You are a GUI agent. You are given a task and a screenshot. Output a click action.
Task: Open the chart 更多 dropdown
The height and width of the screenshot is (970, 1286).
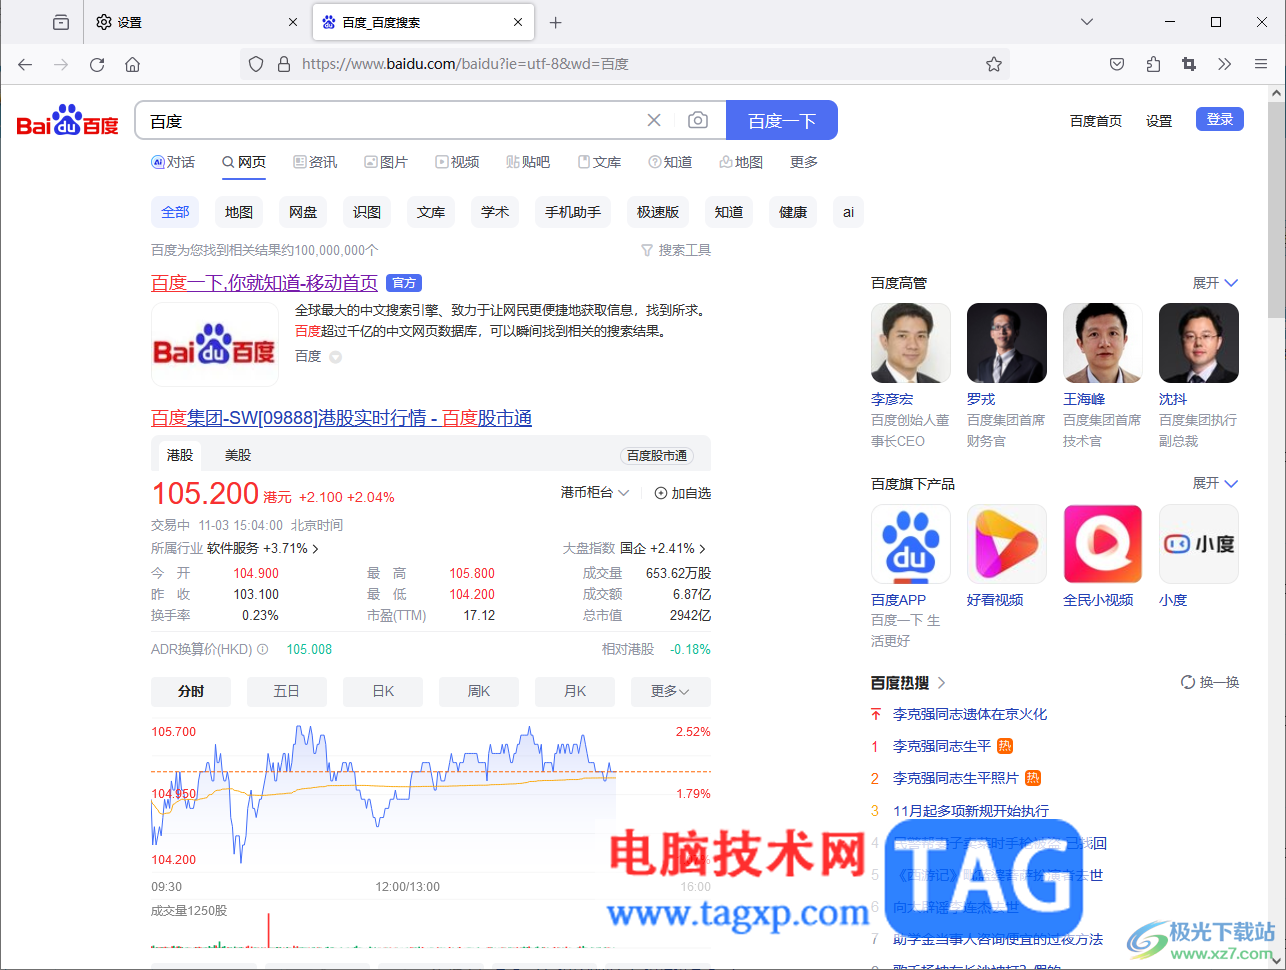click(x=671, y=692)
